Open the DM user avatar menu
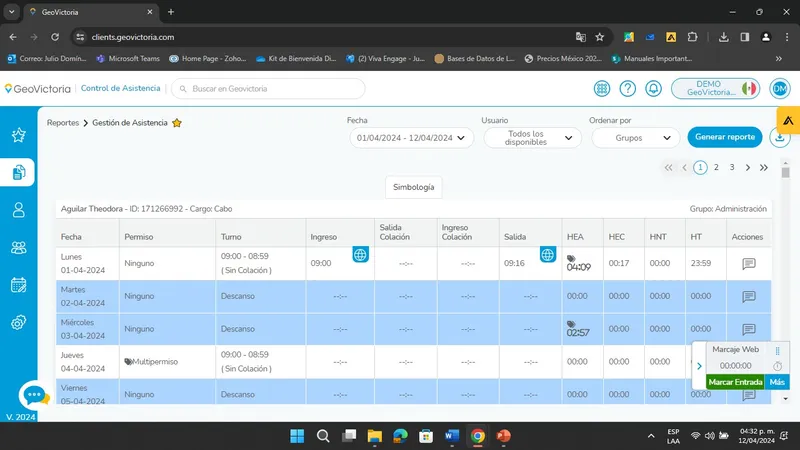This screenshot has width=800, height=450. click(x=780, y=88)
